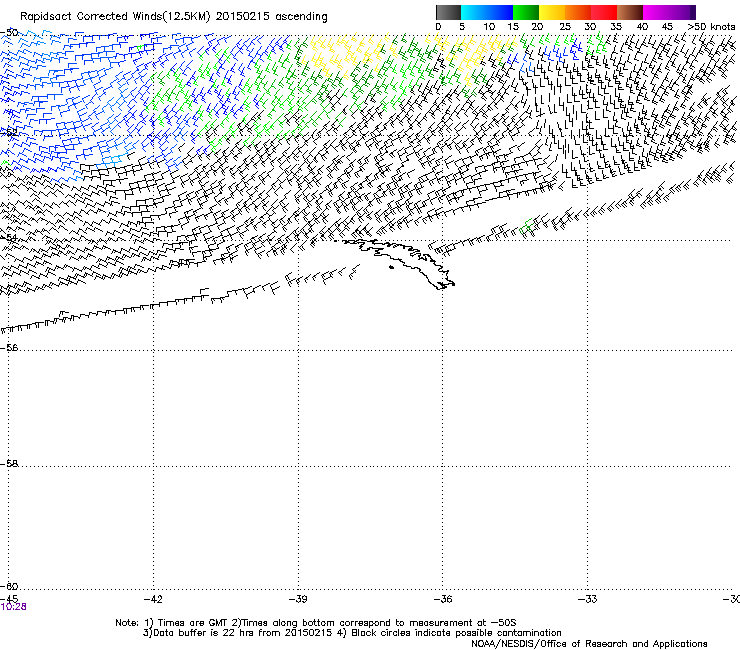Click the NOAA/NESDIS credit text
740x650 pixels.
589,644
